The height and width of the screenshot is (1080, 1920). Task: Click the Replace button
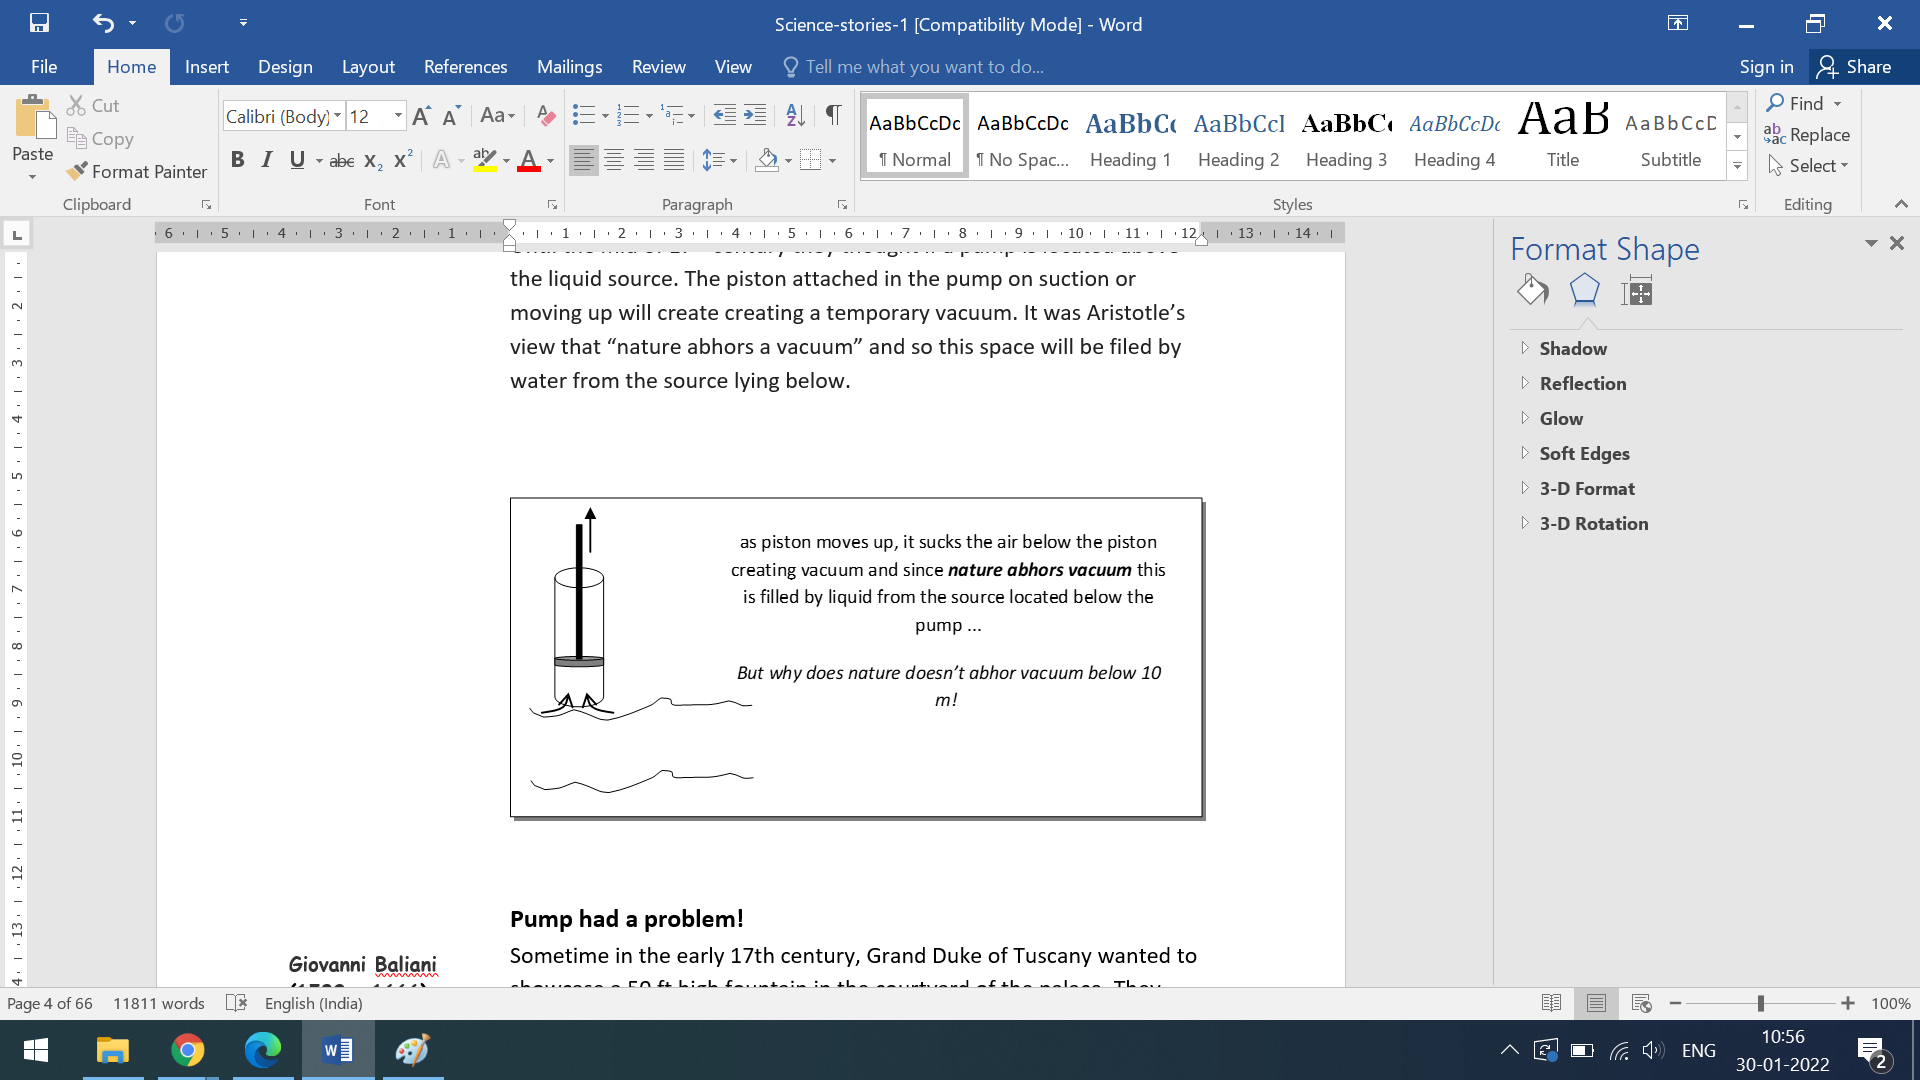(1808, 135)
